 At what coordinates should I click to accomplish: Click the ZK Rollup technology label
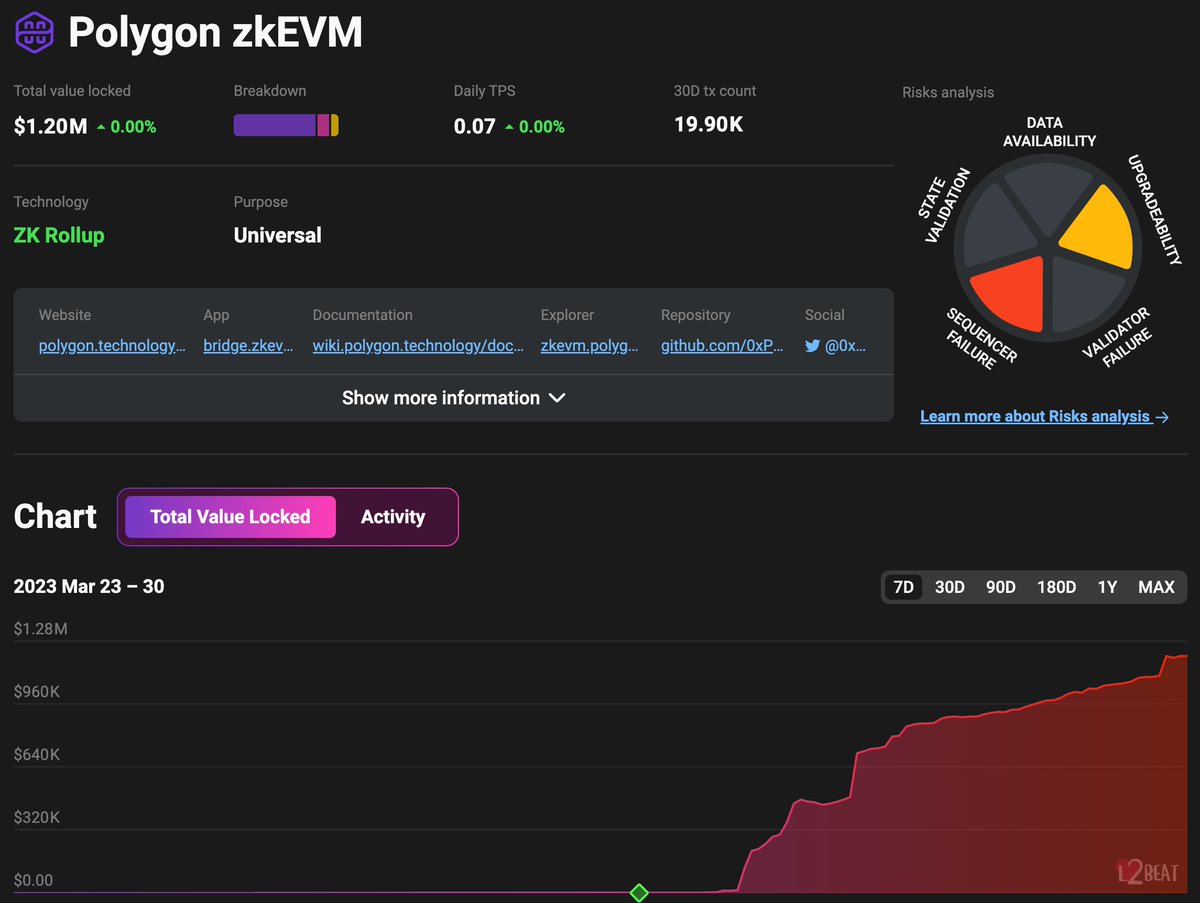point(59,236)
